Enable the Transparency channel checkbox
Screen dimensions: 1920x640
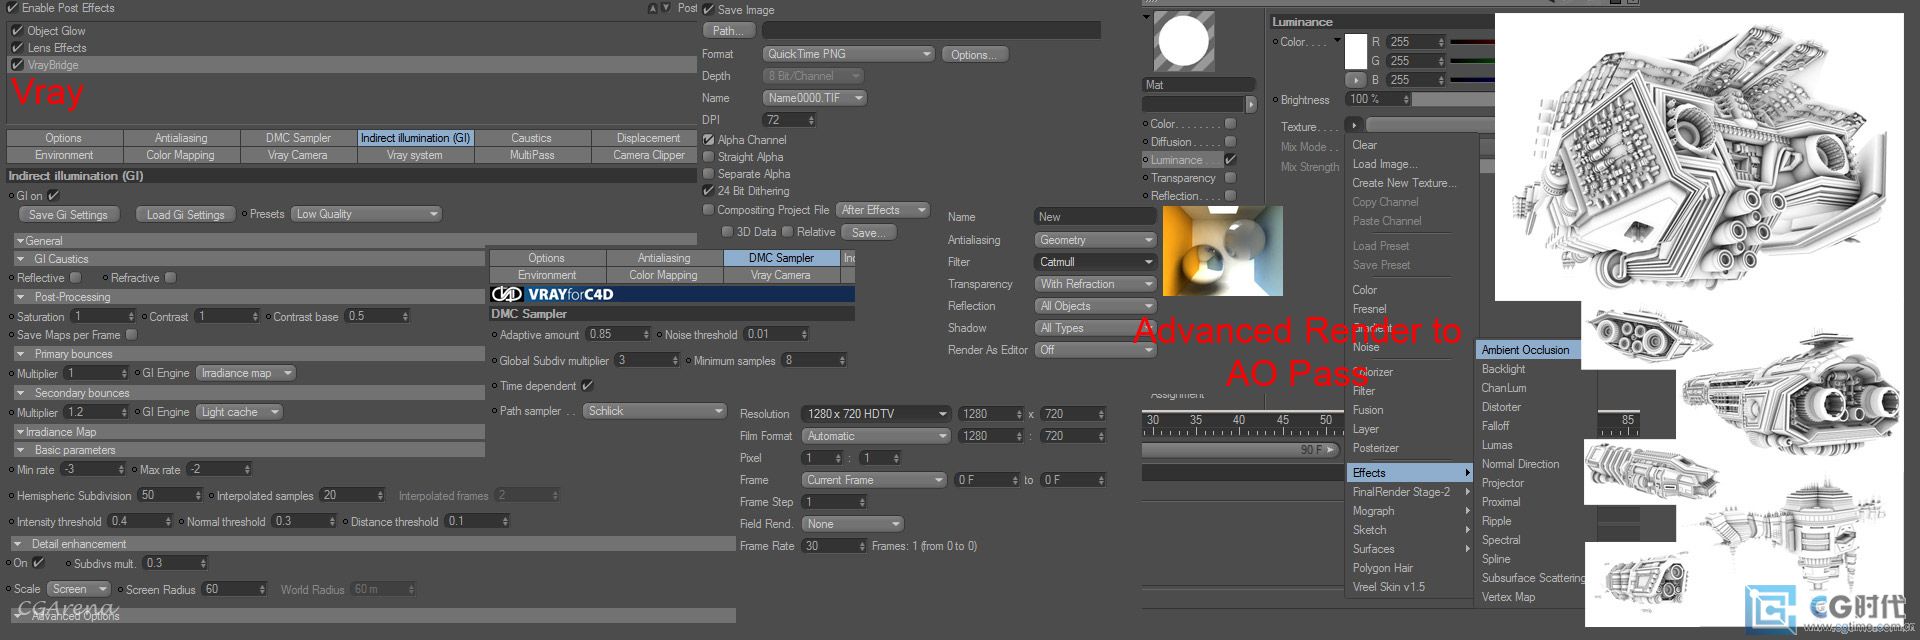[1230, 178]
